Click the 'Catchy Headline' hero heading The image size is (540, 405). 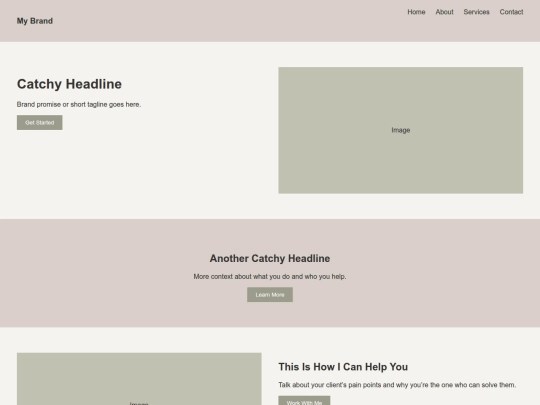(69, 84)
